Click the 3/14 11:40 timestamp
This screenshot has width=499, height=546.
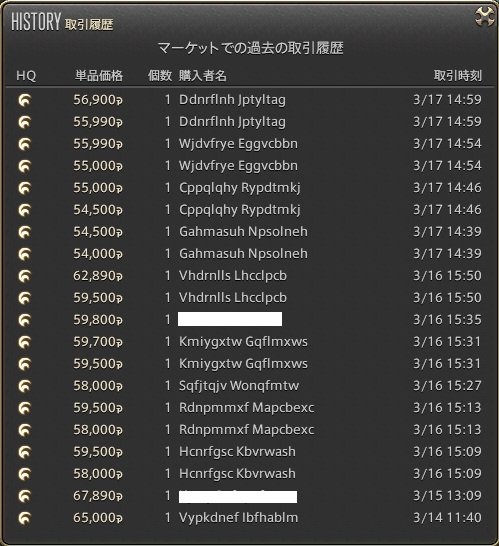pyautogui.click(x=447, y=518)
